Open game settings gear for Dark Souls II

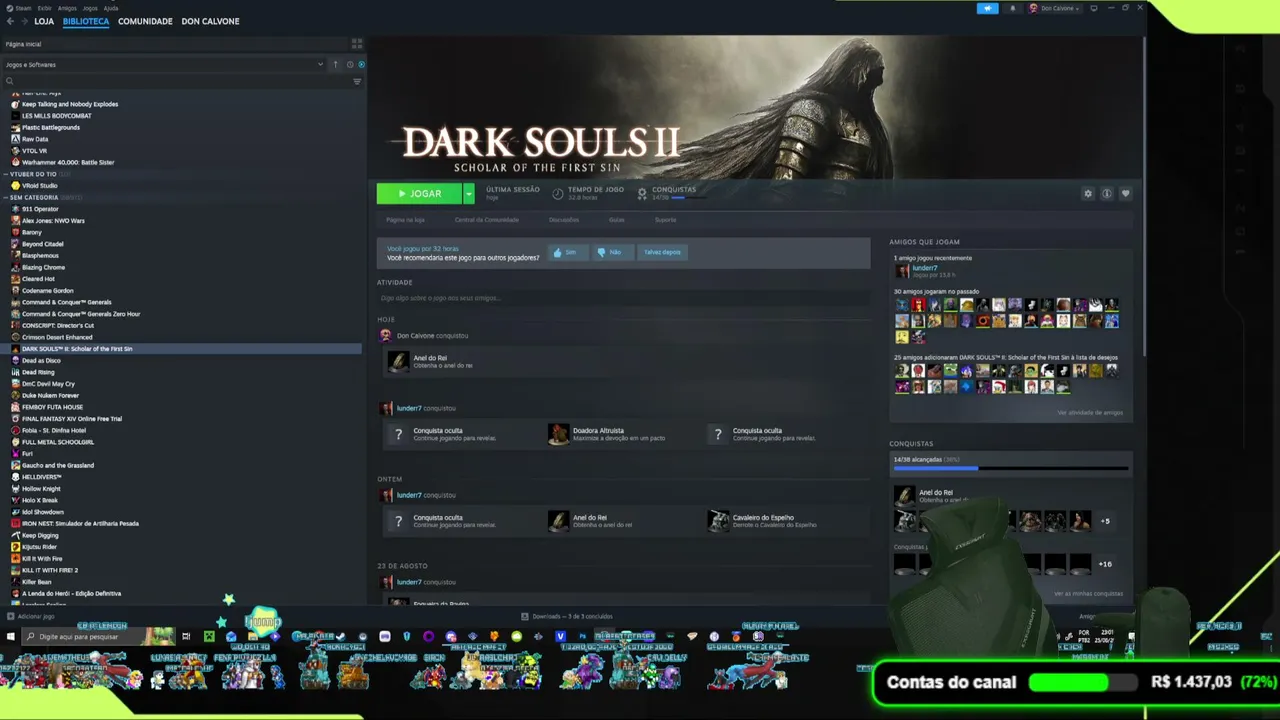1088,194
